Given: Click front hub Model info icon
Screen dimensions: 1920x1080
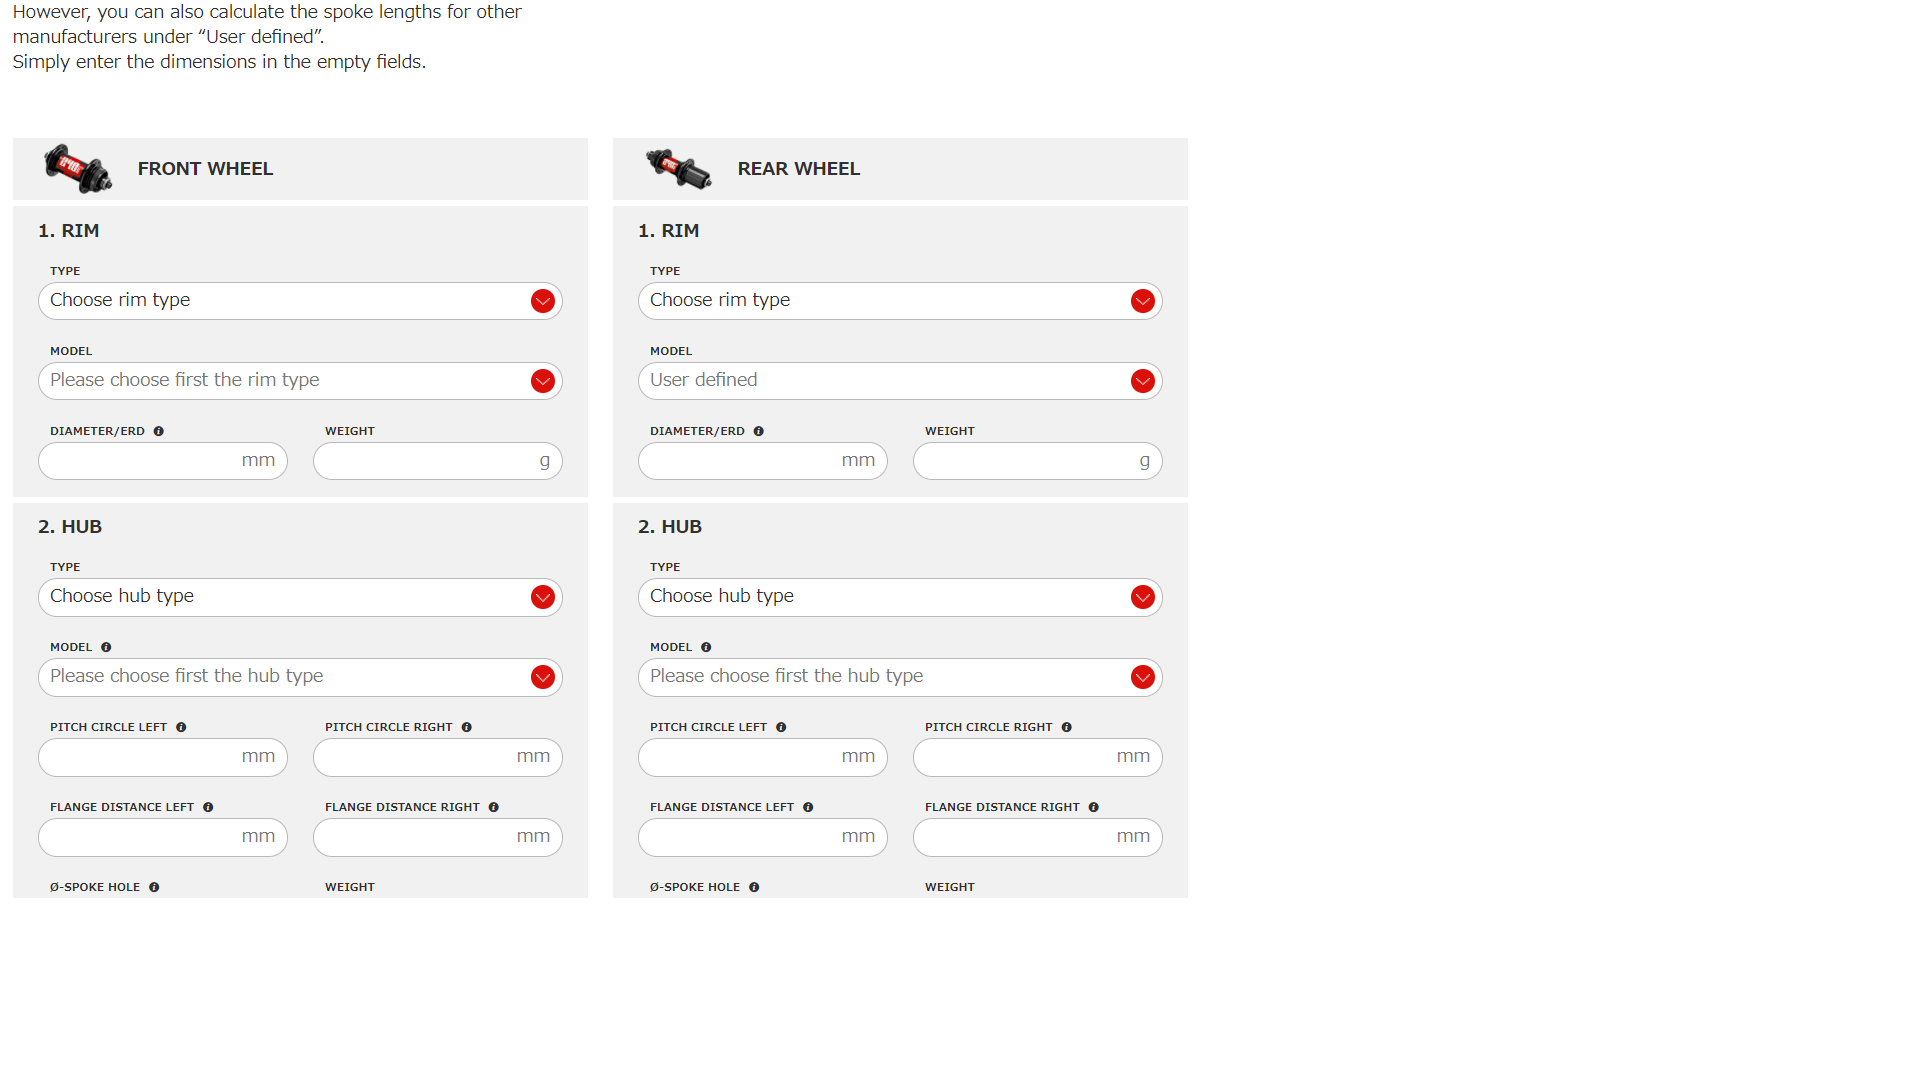Looking at the screenshot, I should point(106,647).
